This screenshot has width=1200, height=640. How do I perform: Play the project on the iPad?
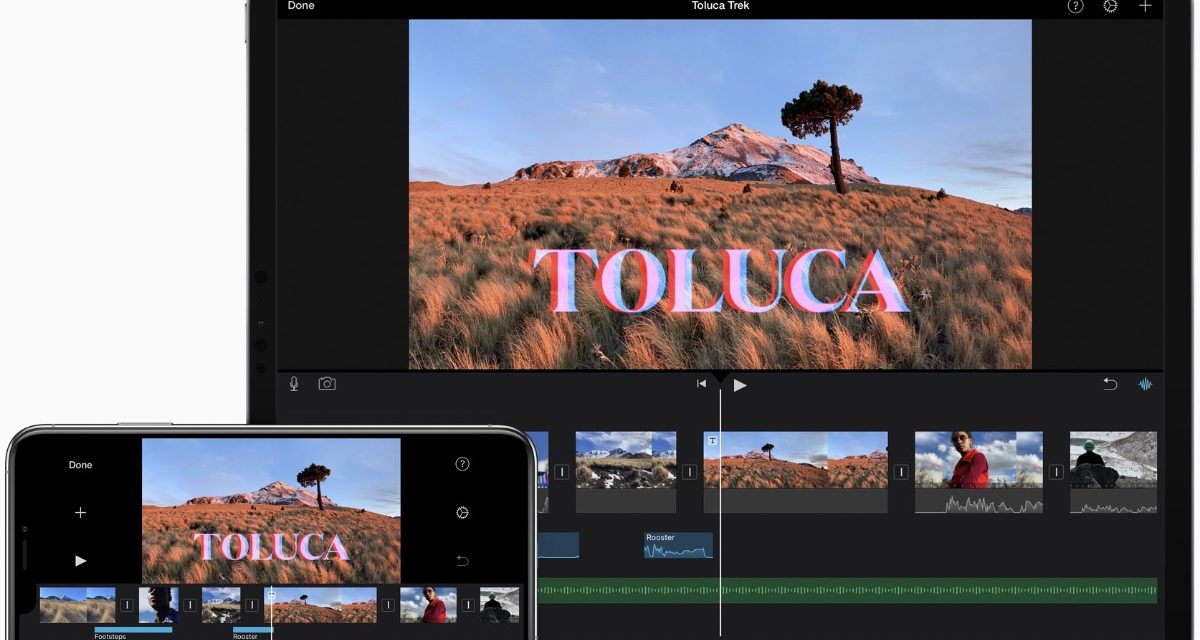(740, 385)
